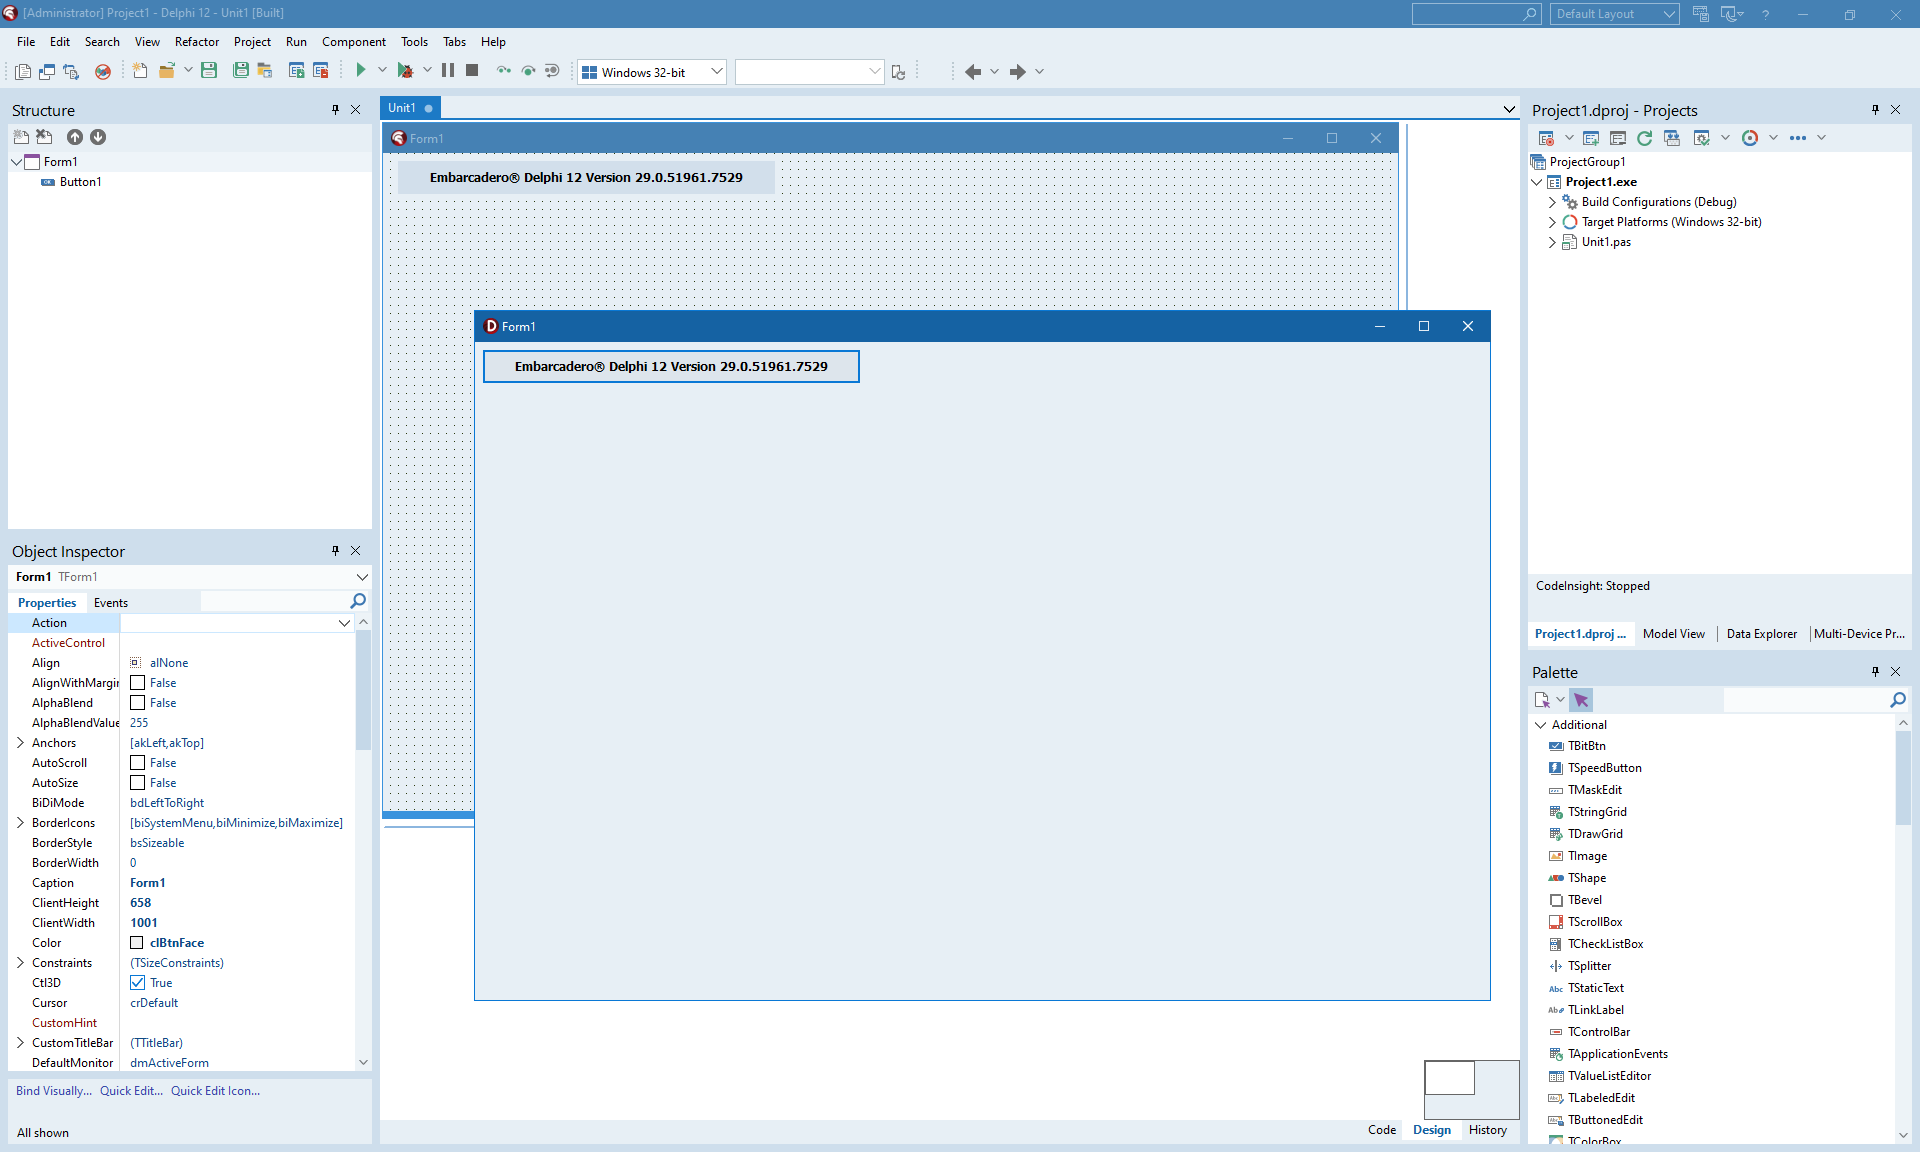Viewport: 1920px width, 1152px height.
Task: Remove file from project toolbar icon
Action: pos(321,70)
